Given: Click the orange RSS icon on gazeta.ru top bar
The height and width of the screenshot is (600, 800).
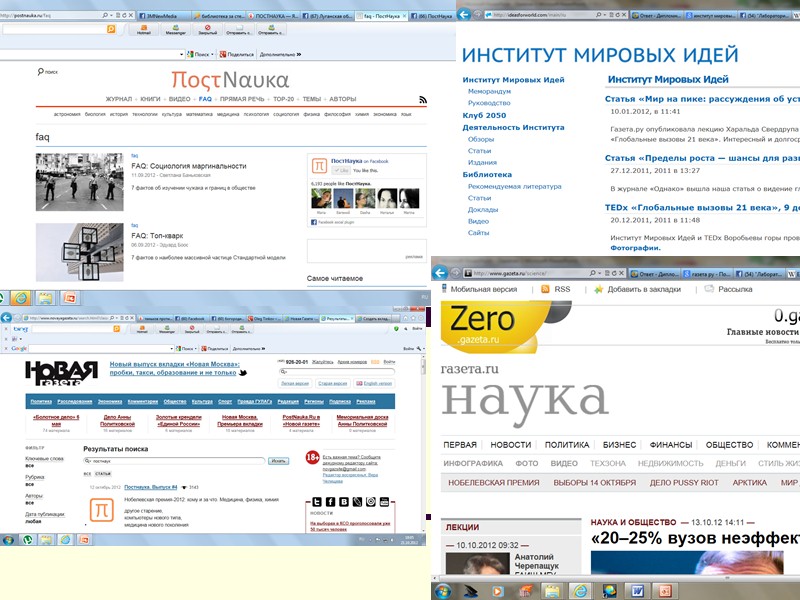Looking at the screenshot, I should pos(545,289).
